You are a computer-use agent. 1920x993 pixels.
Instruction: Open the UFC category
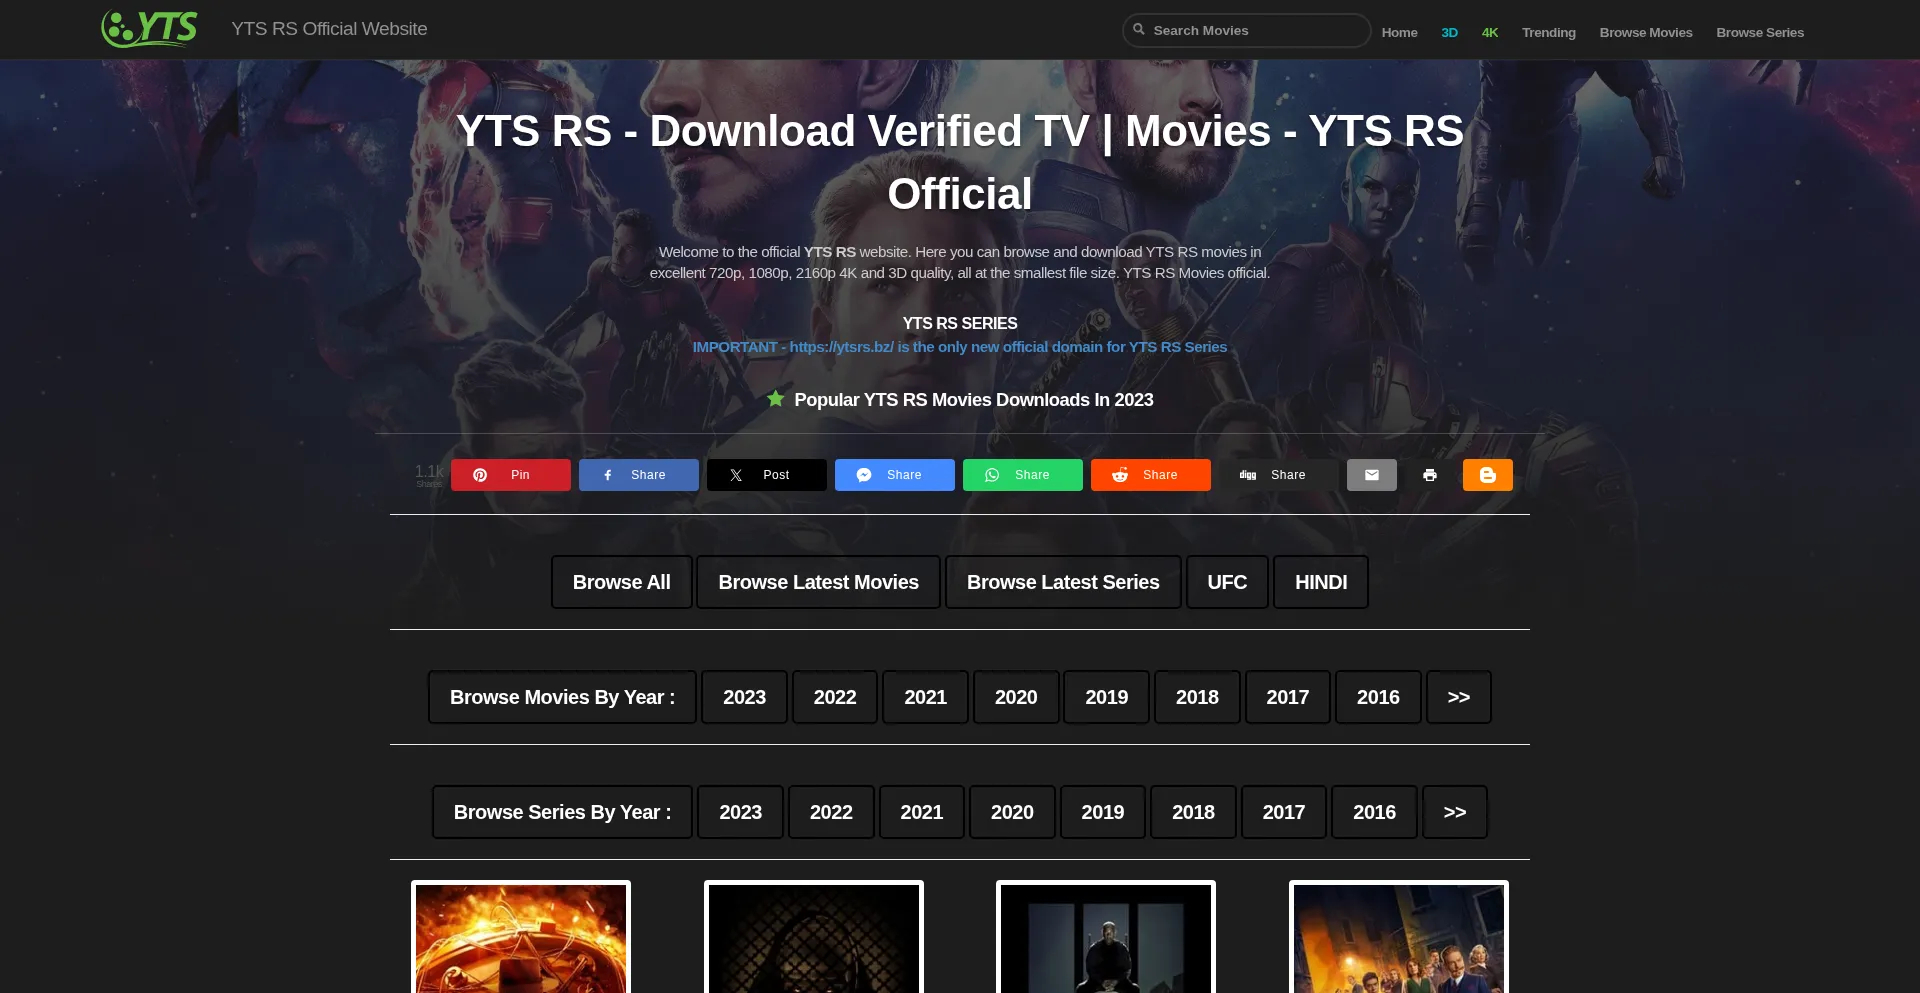tap(1227, 582)
